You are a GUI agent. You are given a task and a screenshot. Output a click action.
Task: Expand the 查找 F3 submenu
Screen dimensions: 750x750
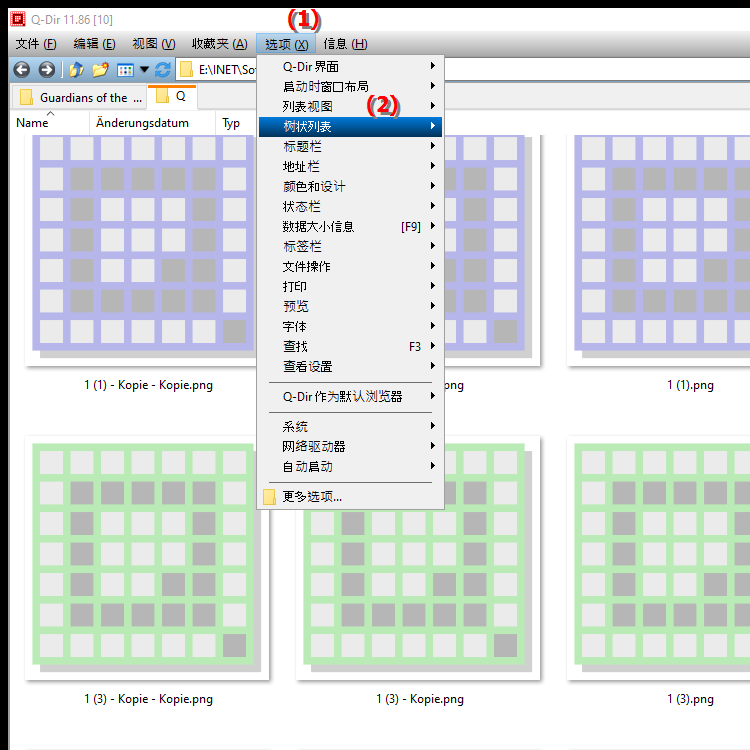350,346
